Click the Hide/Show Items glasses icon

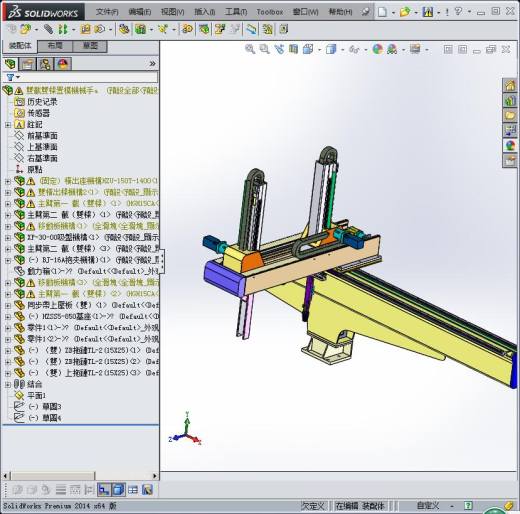point(354,50)
